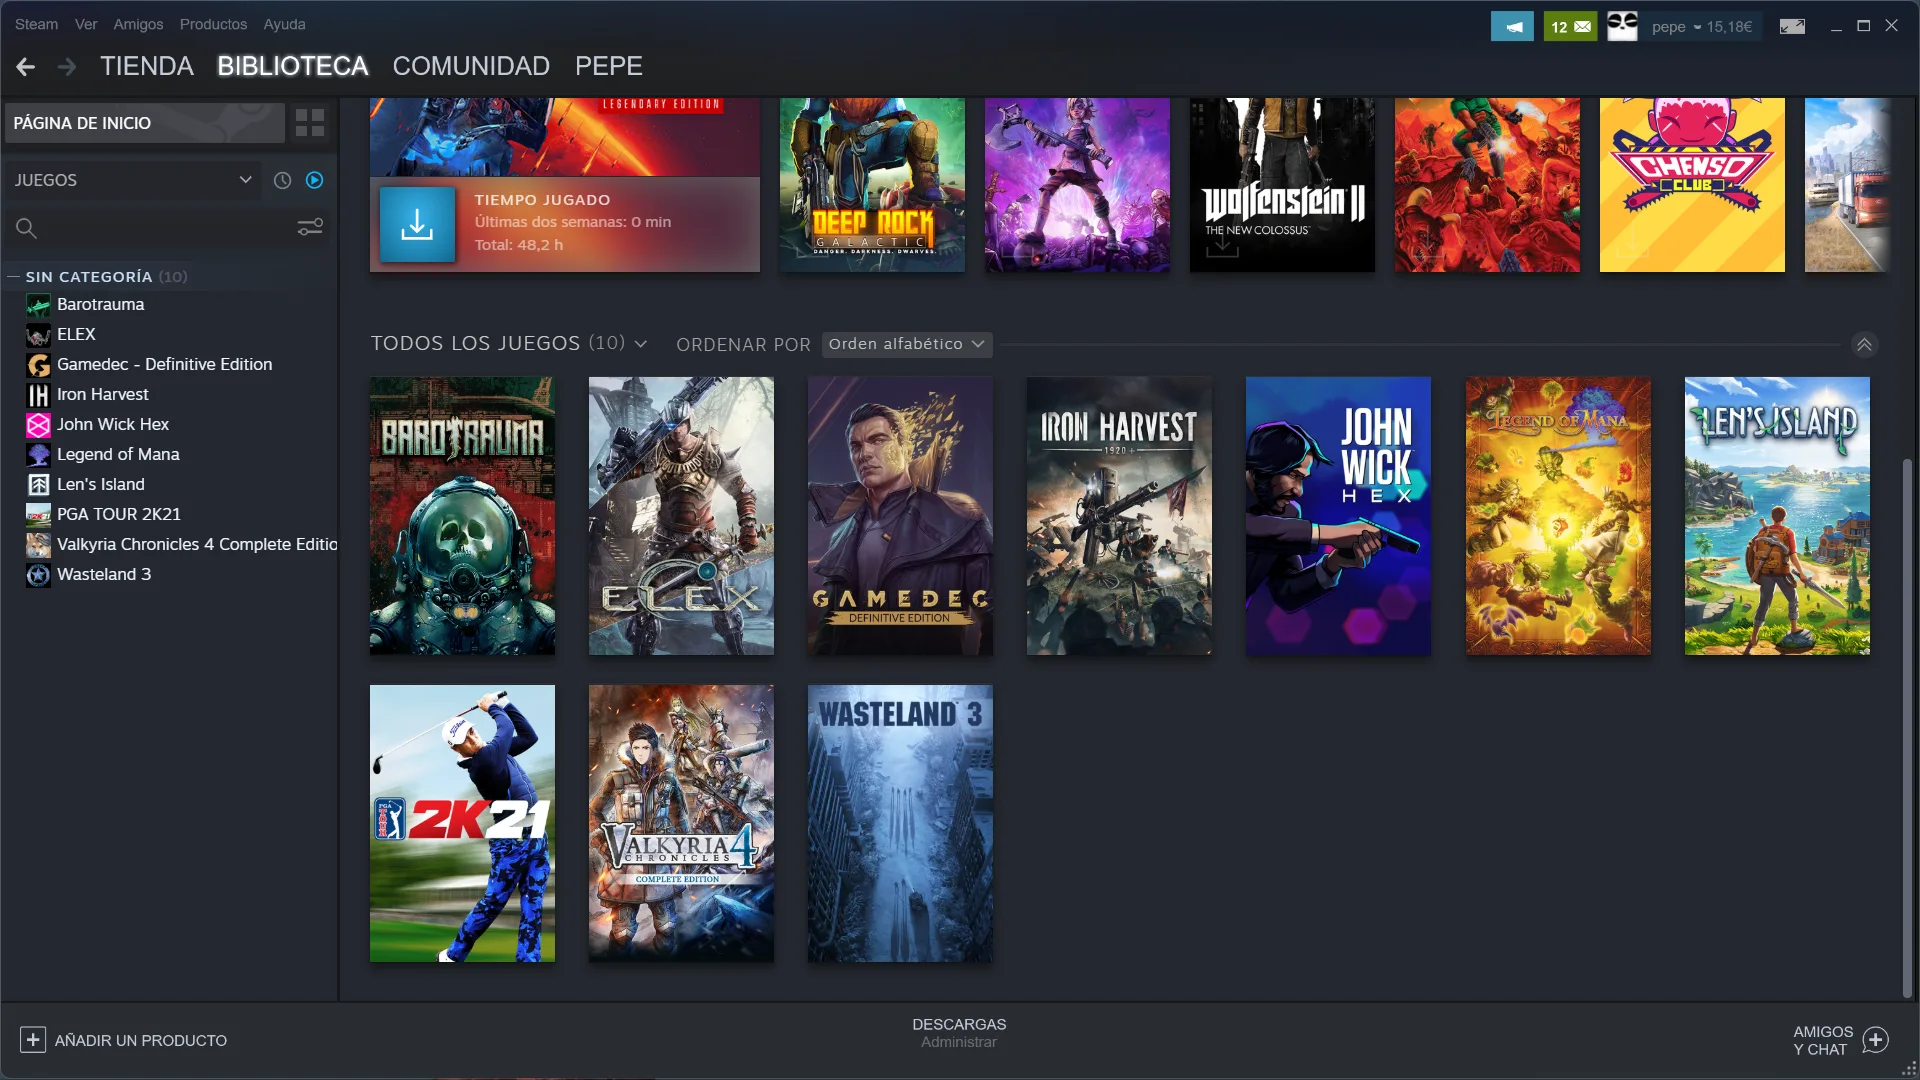This screenshot has width=1920, height=1080.
Task: Enter Big Picture mode with the arrows icon
Action: click(1792, 26)
